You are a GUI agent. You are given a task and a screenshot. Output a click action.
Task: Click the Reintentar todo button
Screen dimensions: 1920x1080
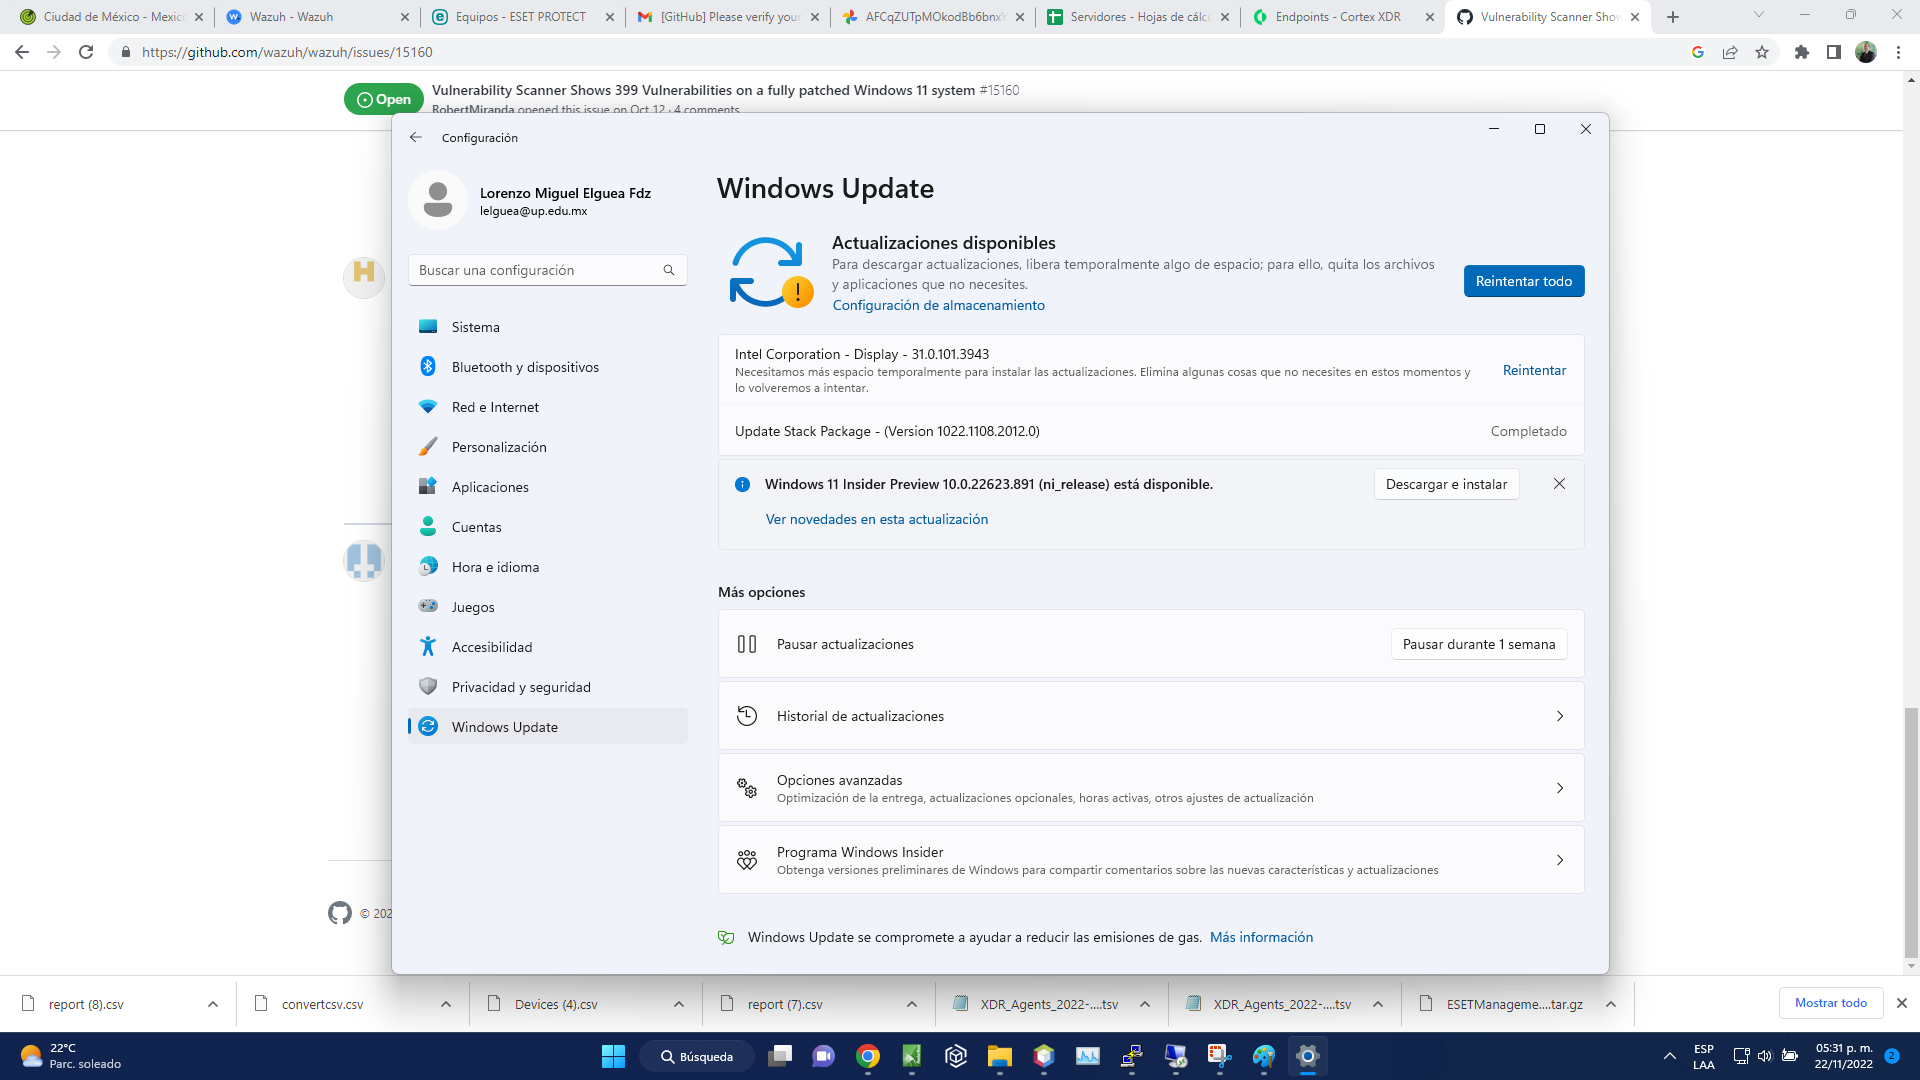[x=1524, y=281]
